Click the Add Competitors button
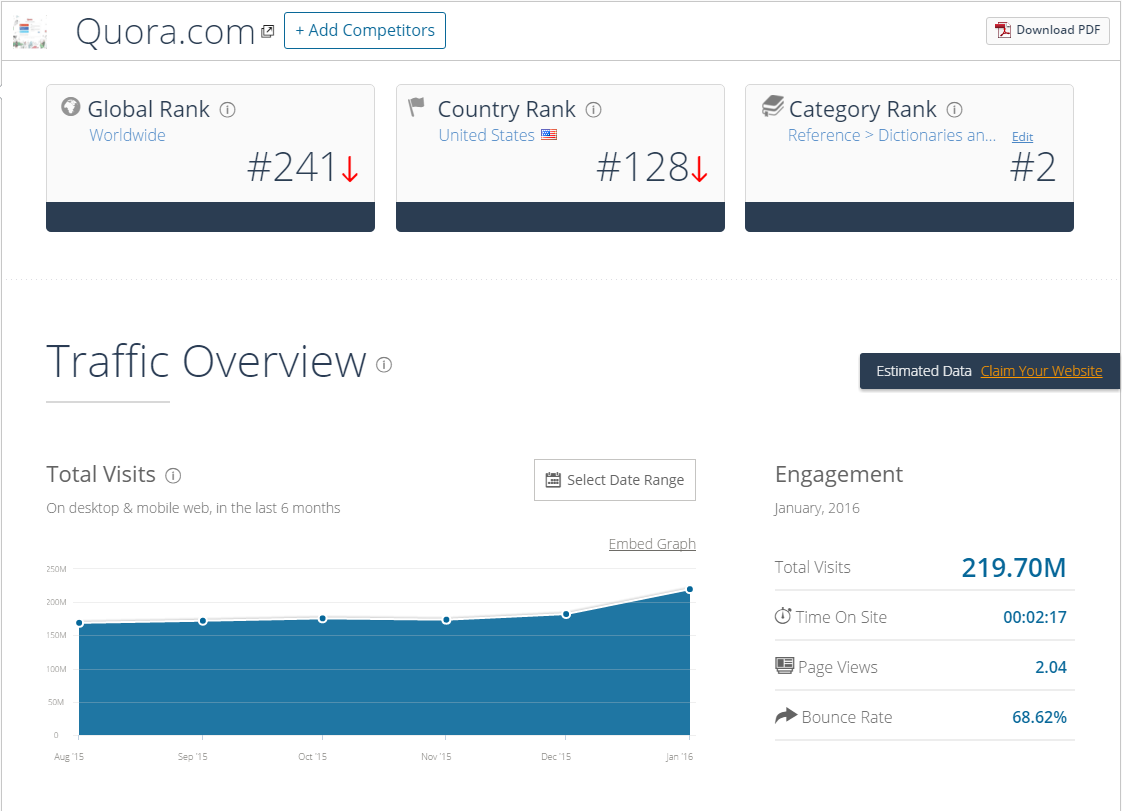1122x811 pixels. pyautogui.click(x=365, y=31)
